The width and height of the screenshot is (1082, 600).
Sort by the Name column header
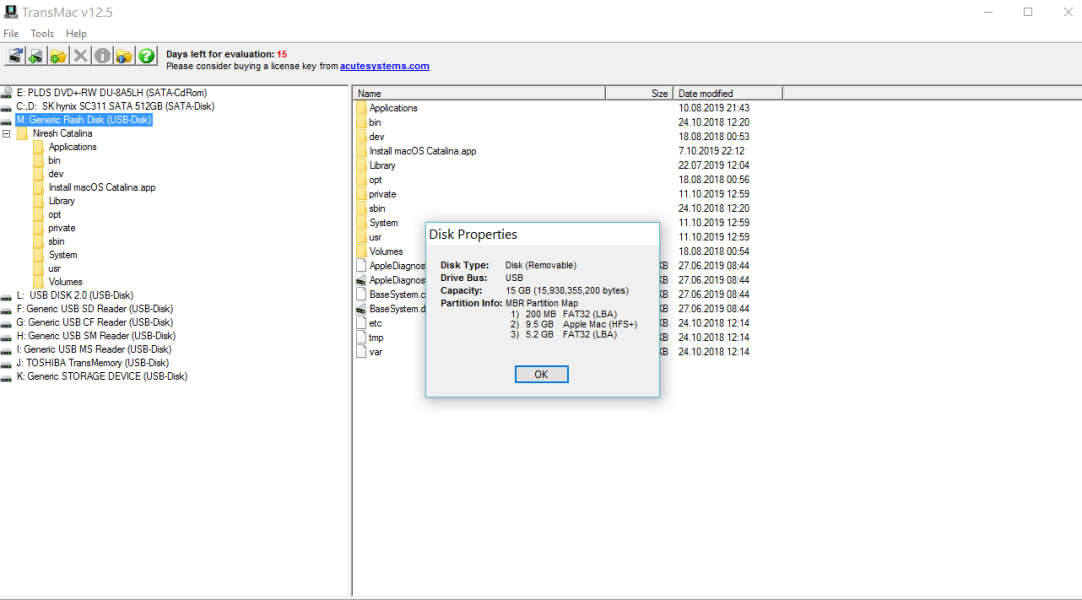point(480,93)
